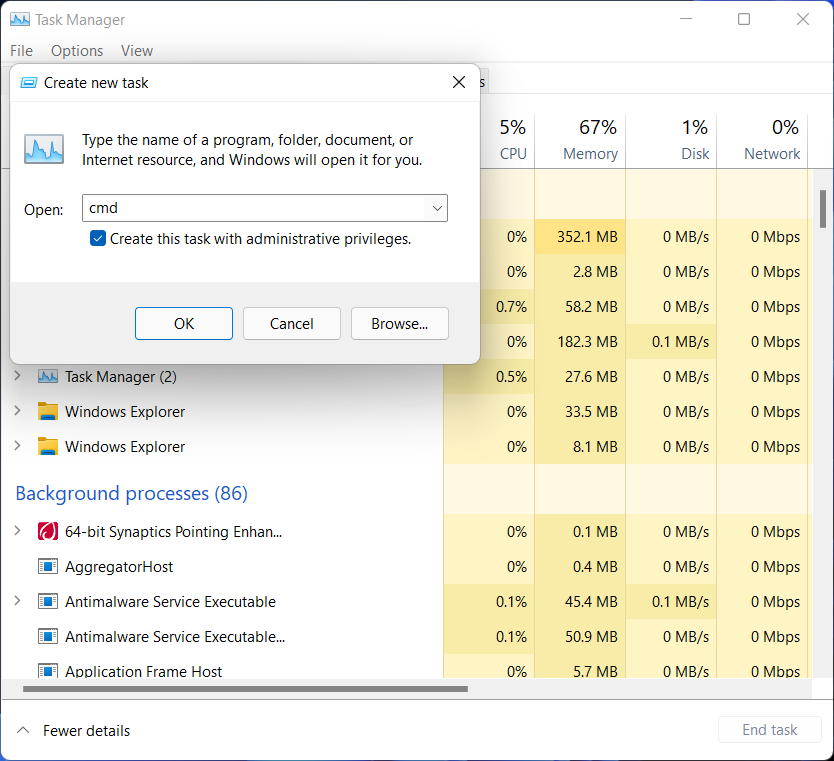Viewport: 834px width, 761px height.
Task: Click the 352.1 MB memory value
Action: pyautogui.click(x=587, y=237)
